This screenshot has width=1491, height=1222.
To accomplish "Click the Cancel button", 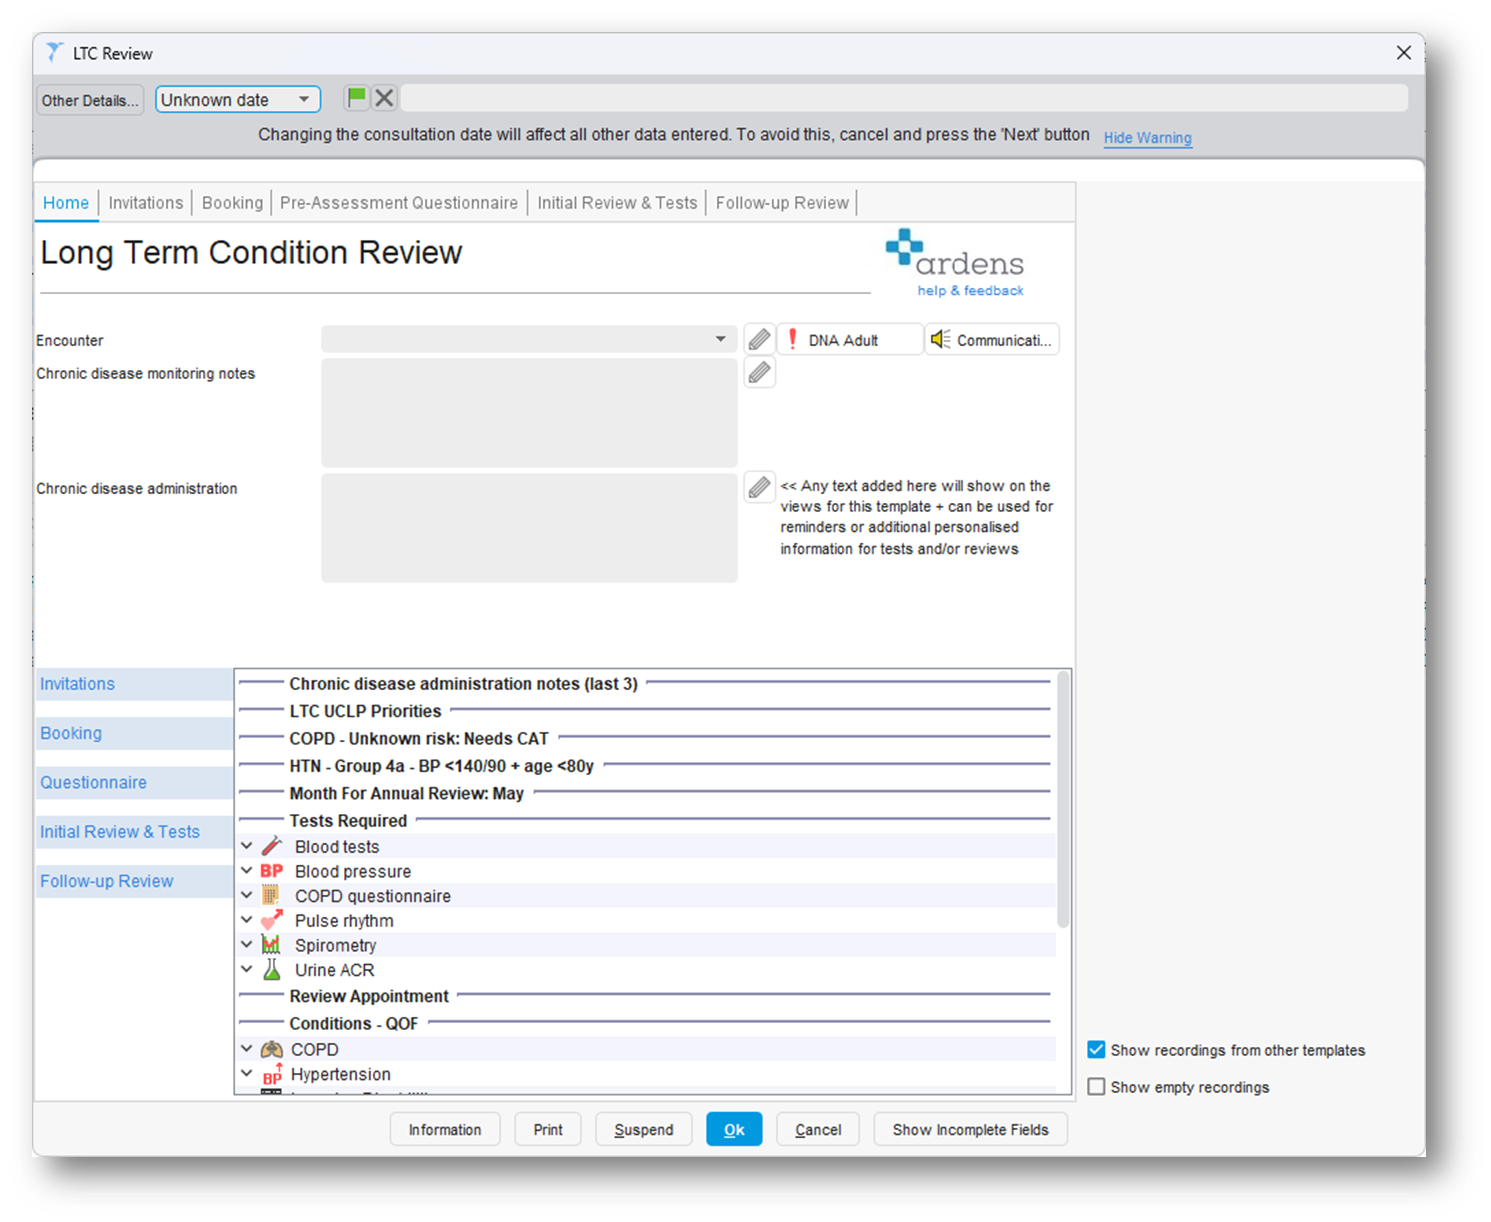I will click(x=818, y=1130).
